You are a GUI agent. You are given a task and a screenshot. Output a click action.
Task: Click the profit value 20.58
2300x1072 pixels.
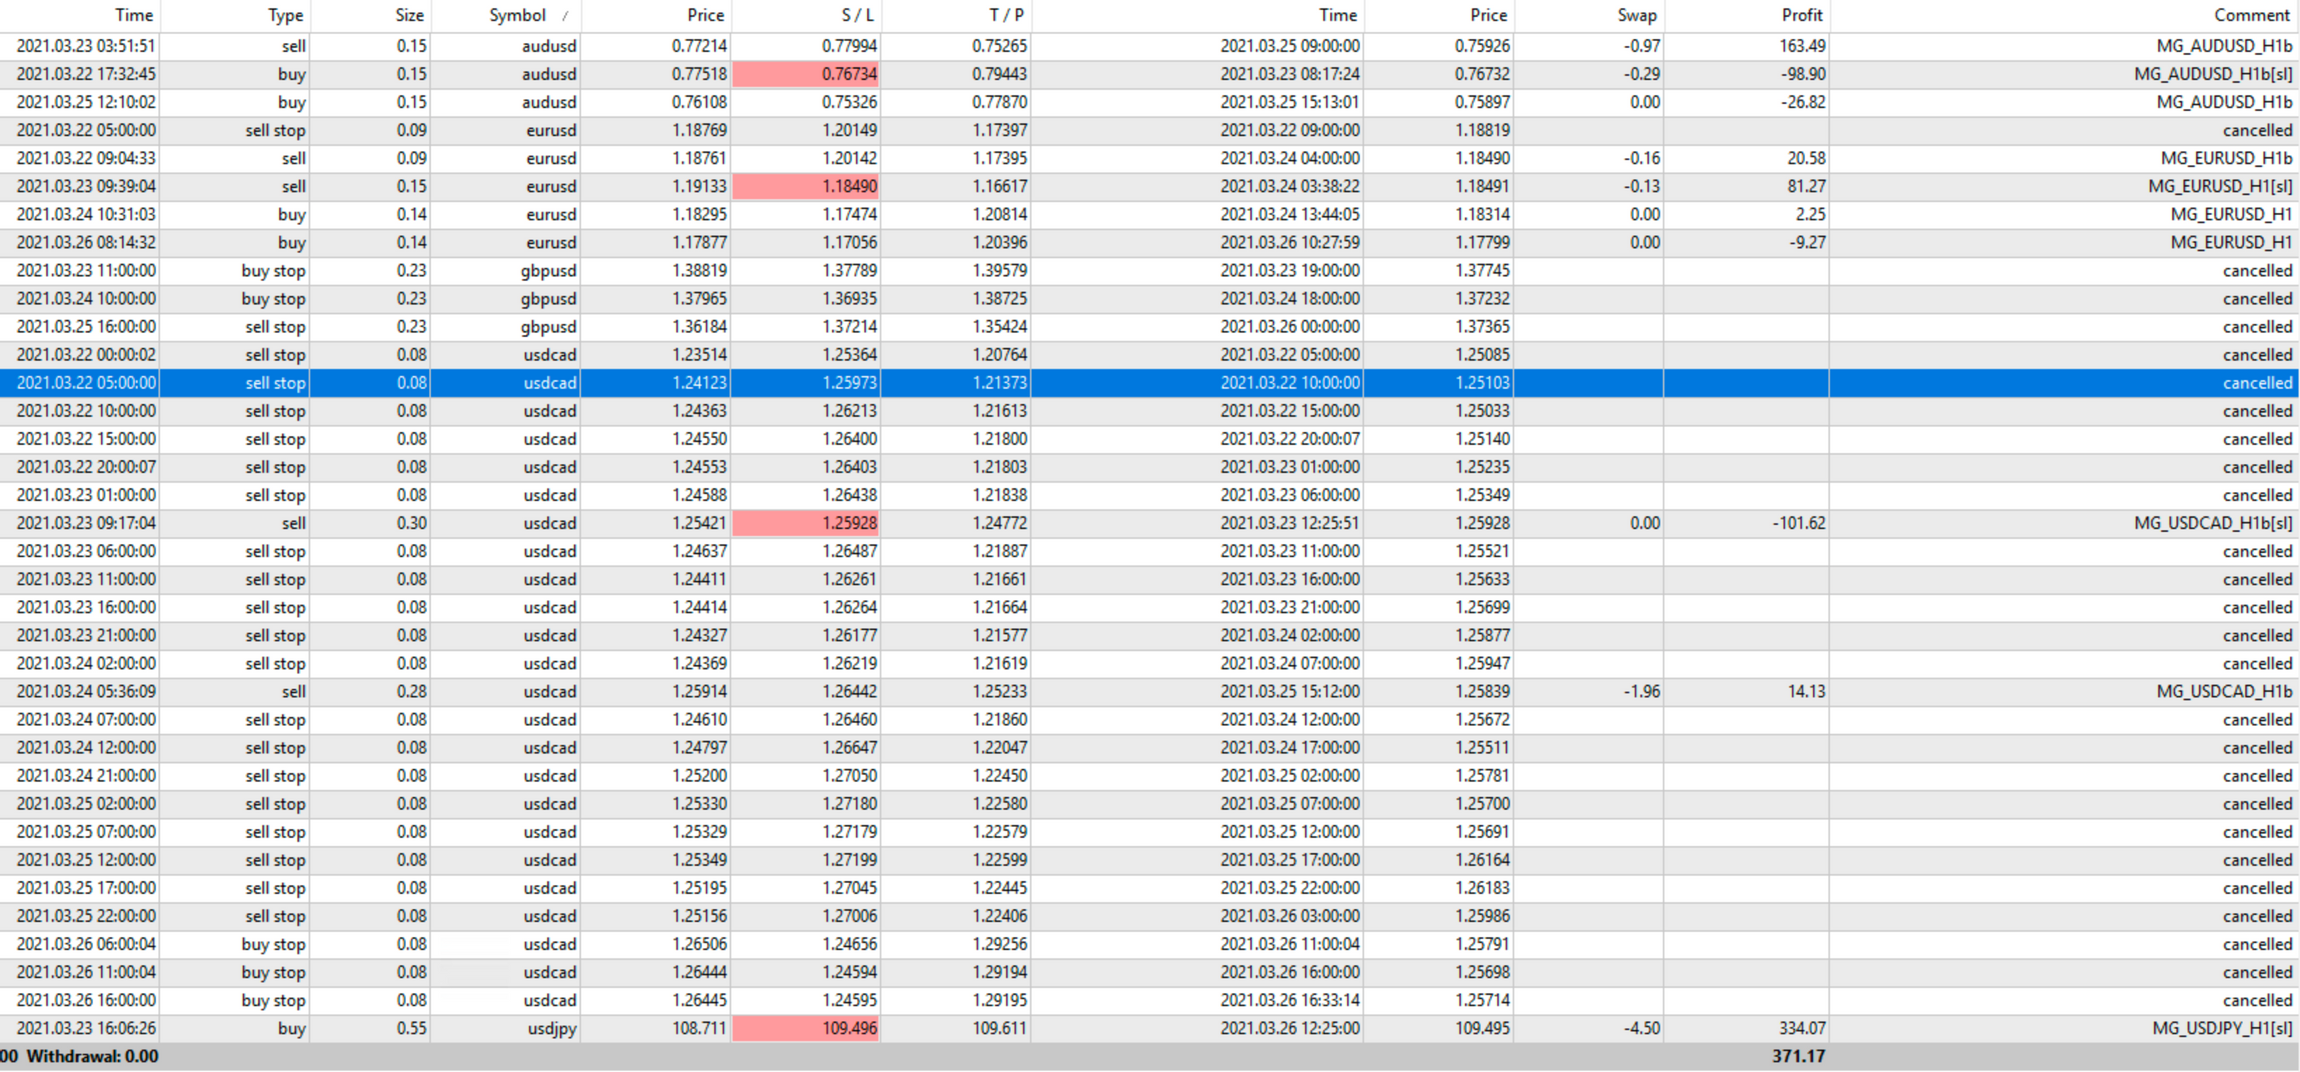[1806, 158]
